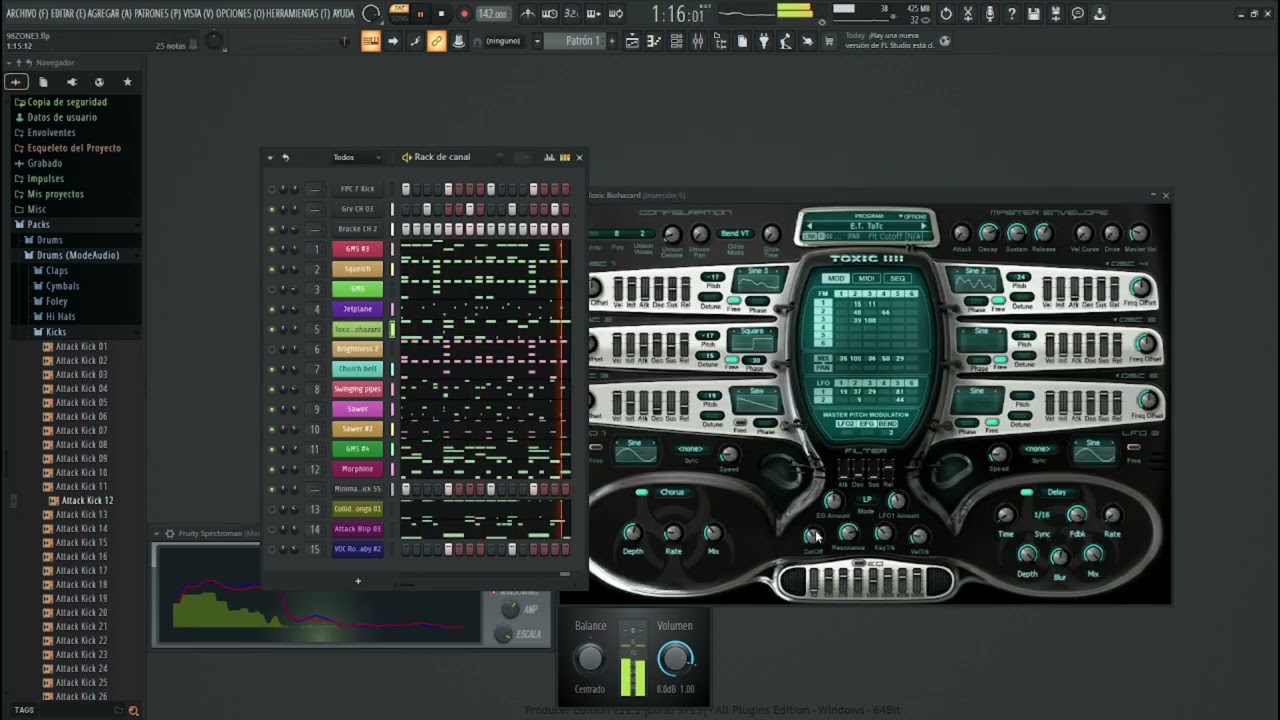The image size is (1280, 720).
Task: Click the orange keyboard typing icon in toolbar
Action: tap(370, 41)
